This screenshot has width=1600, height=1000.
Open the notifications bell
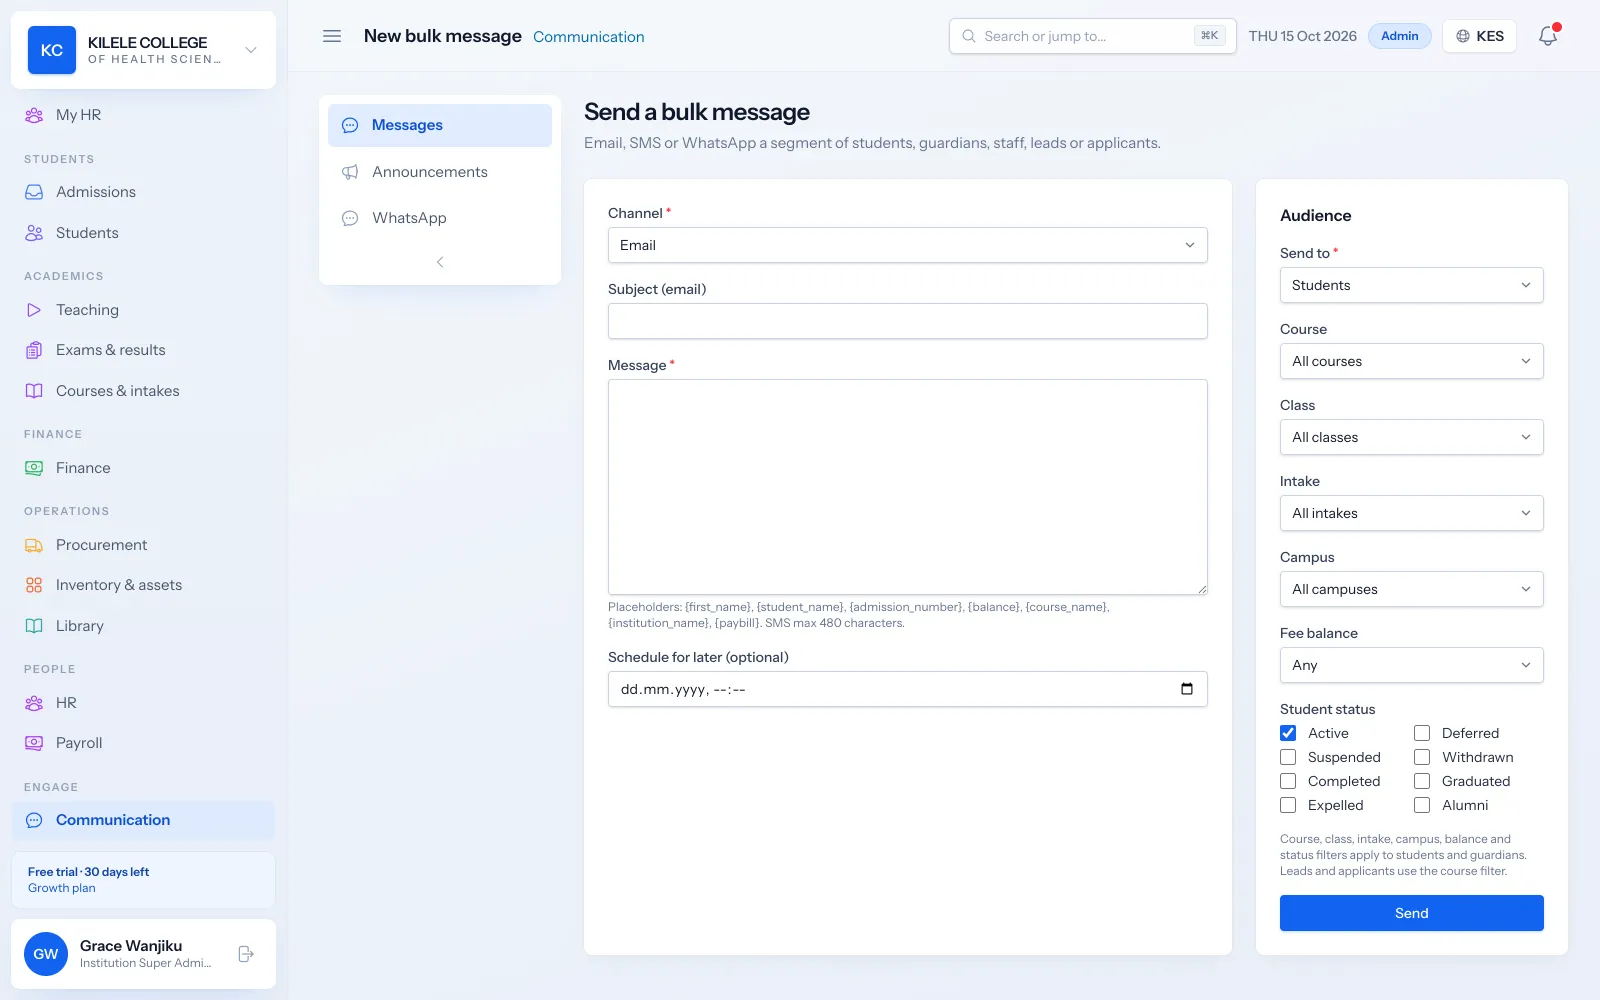coord(1548,36)
